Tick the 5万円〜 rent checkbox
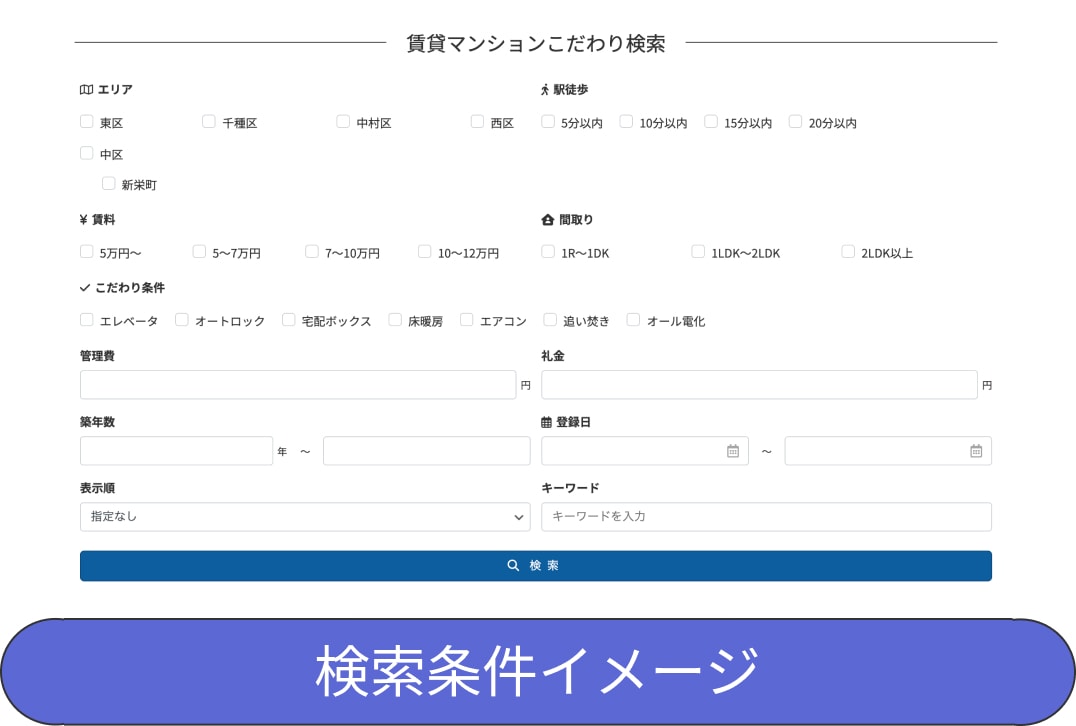 pos(86,252)
